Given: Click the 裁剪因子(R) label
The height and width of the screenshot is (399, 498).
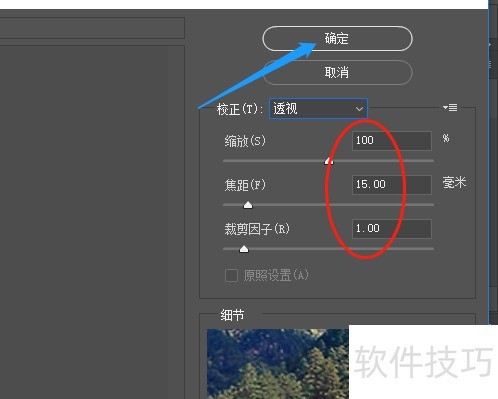Looking at the screenshot, I should click(x=257, y=229).
